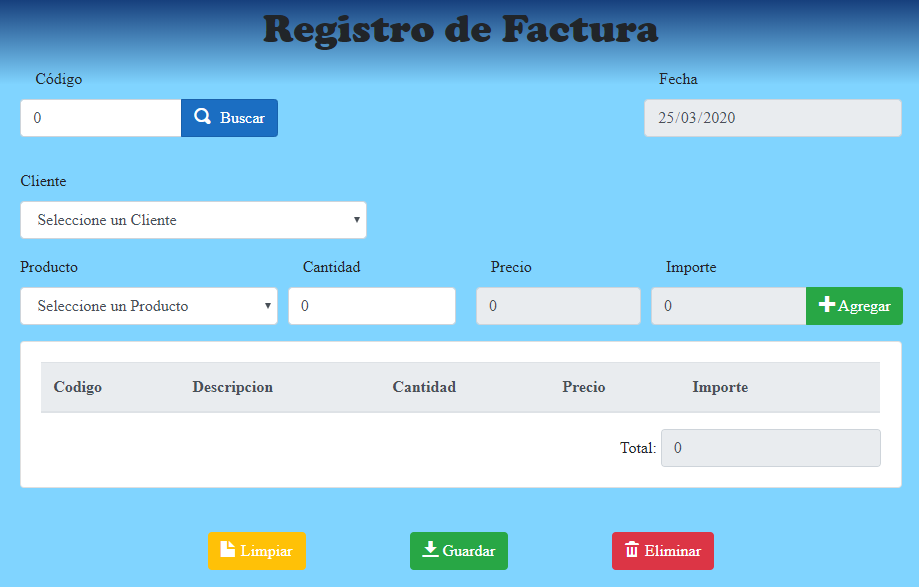Open the Seleccione un Cliente dropdown
Viewport: 919px width, 587px height.
[193, 220]
